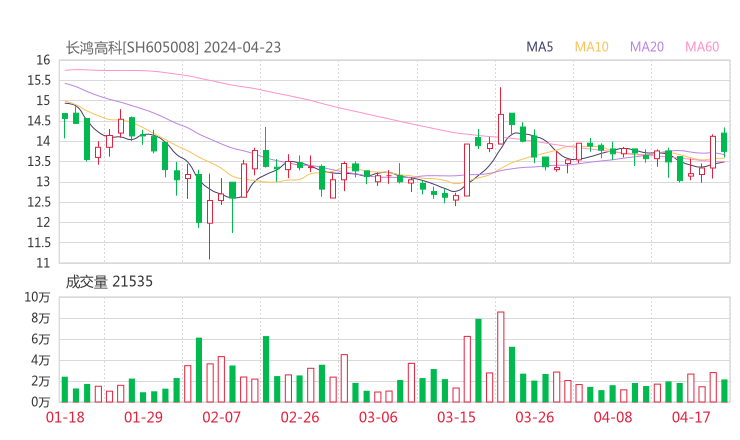Select the last green volume bar on the right

(x=724, y=391)
